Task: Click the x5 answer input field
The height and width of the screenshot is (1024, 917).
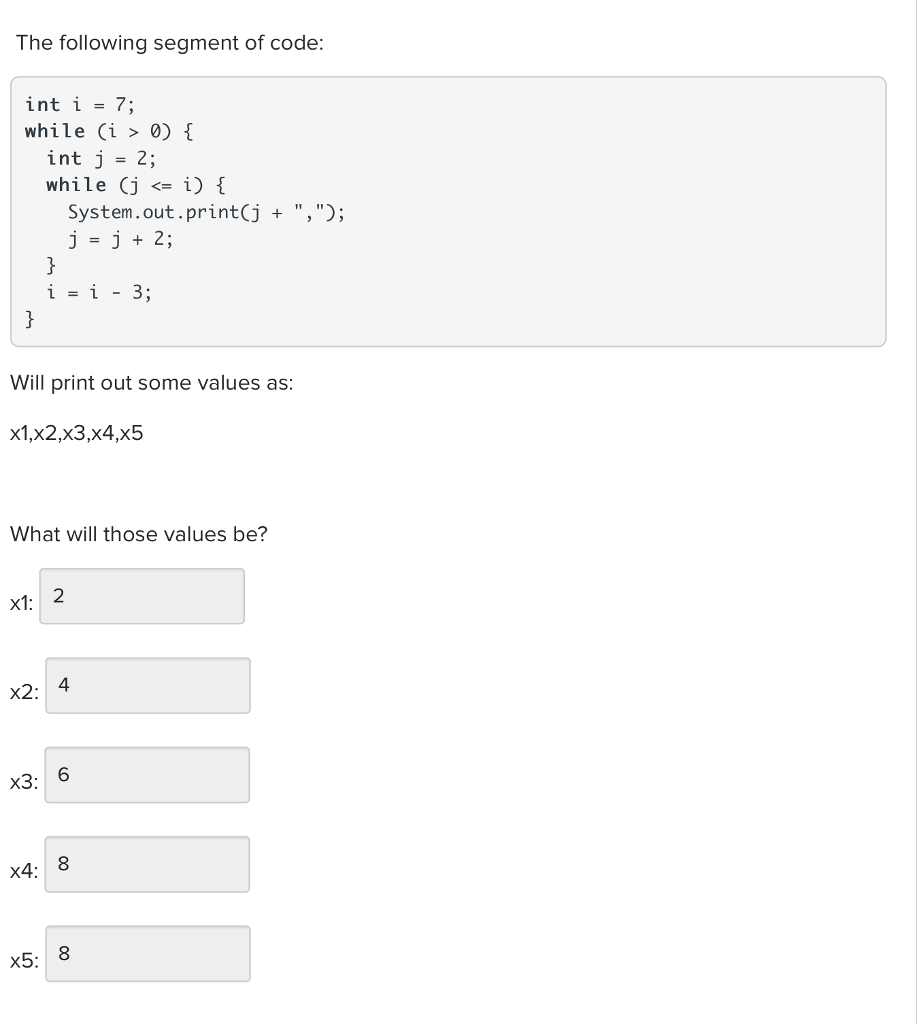Action: (x=148, y=953)
